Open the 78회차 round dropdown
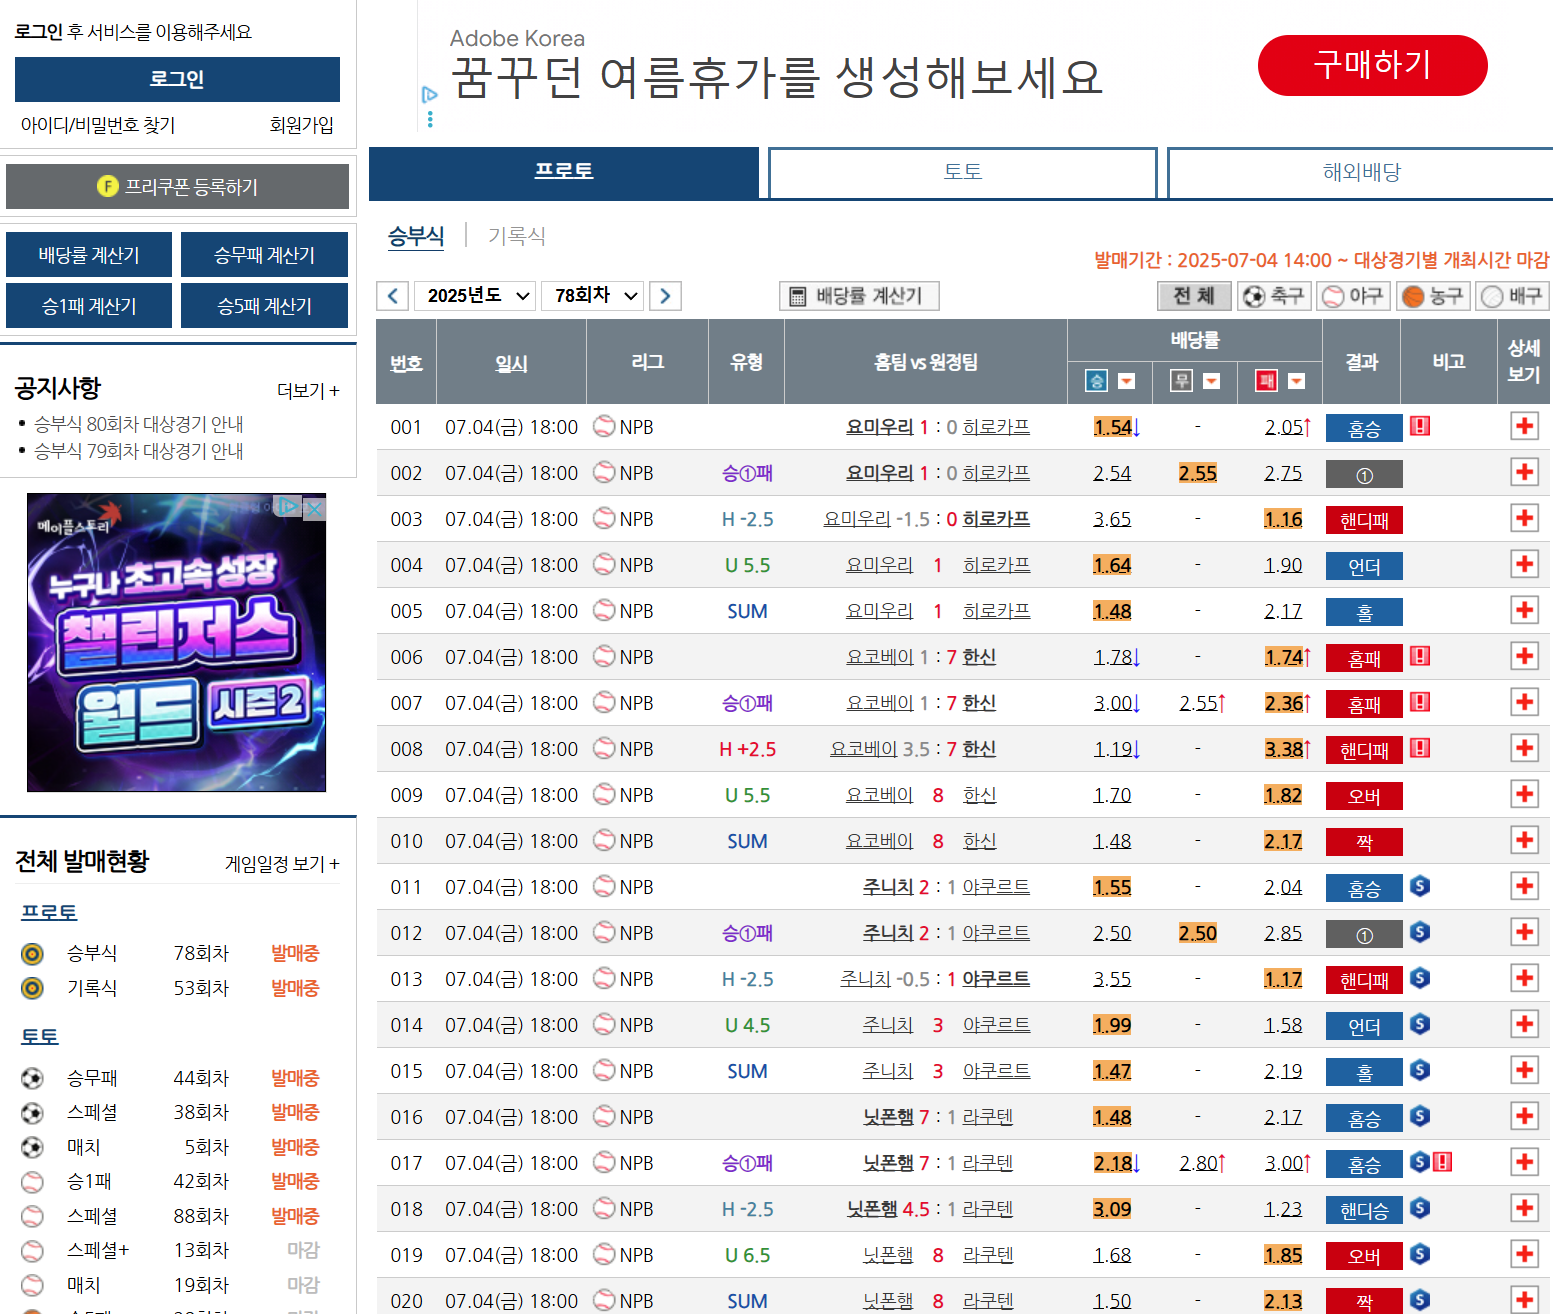This screenshot has height=1314, width=1553. click(x=592, y=295)
